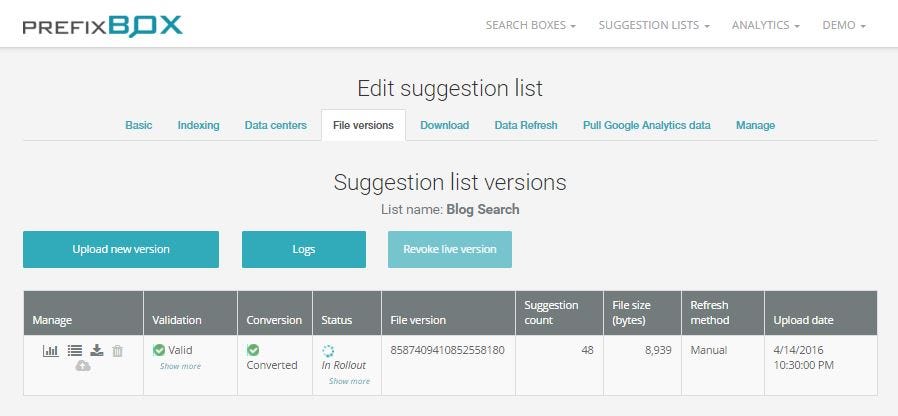The width and height of the screenshot is (898, 416).
Task: Open the Demo account dropdown
Action: click(844, 25)
